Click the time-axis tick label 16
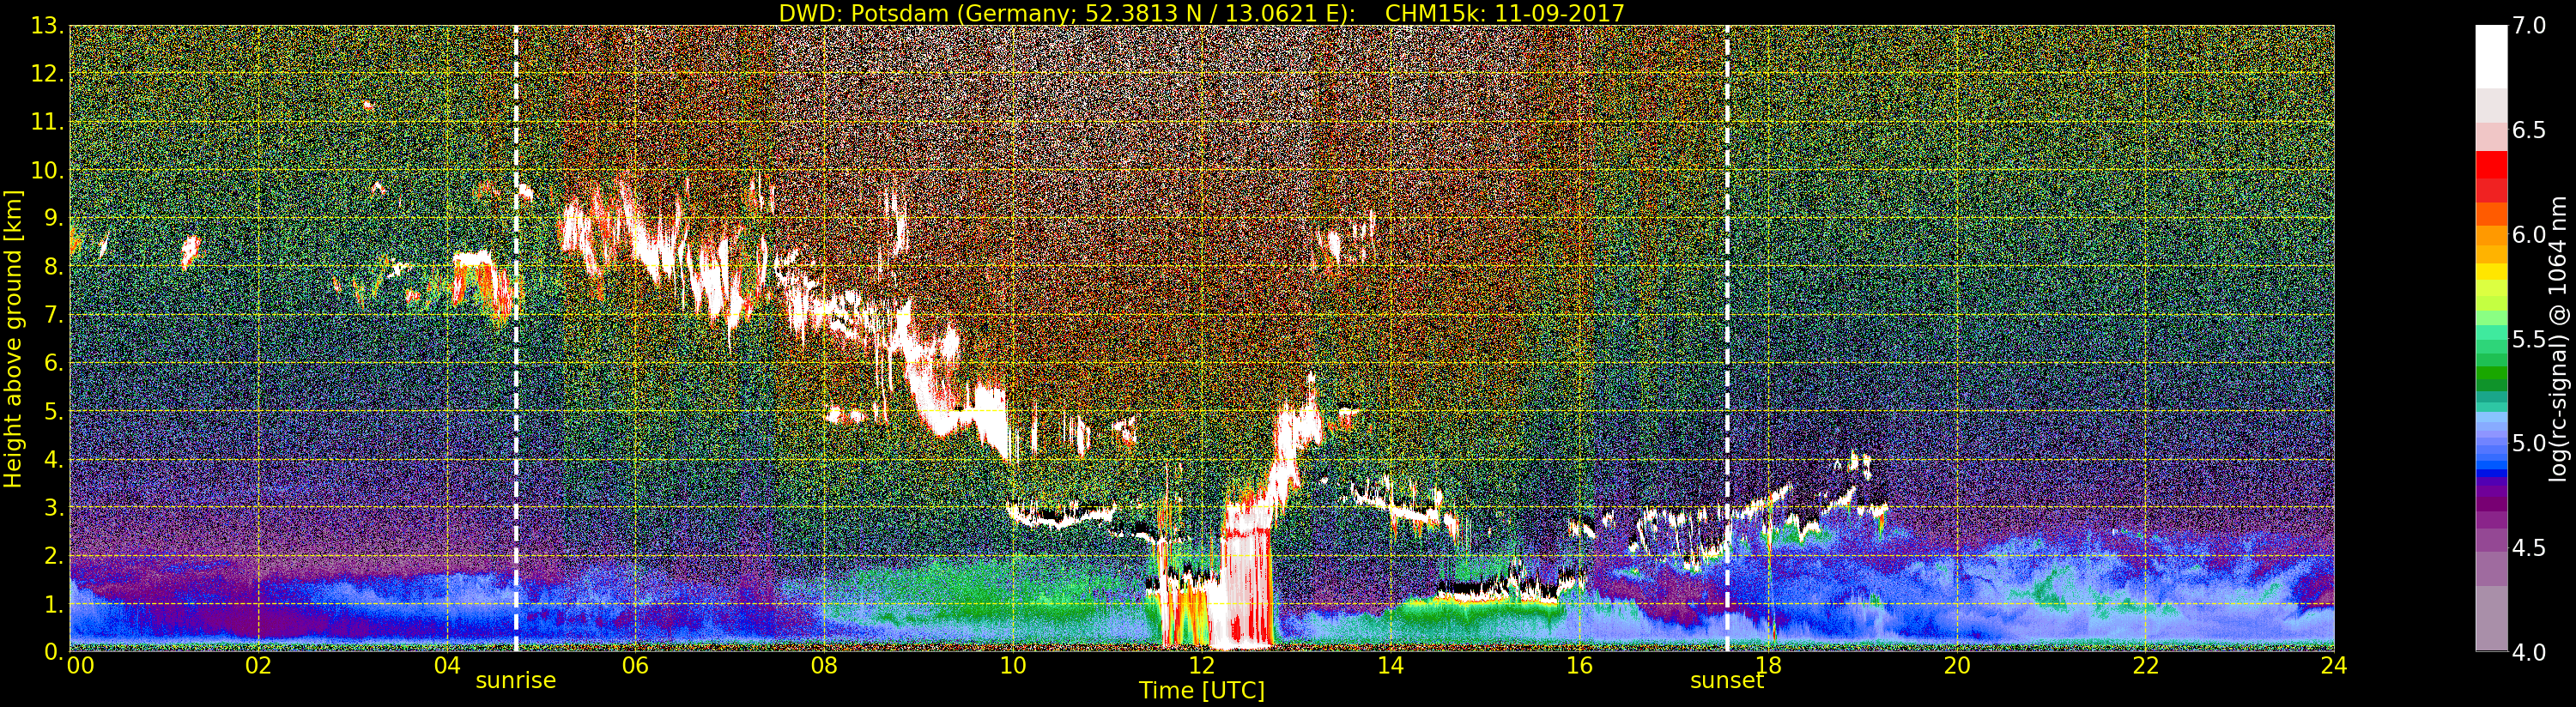The height and width of the screenshot is (707, 2576). click(x=1579, y=666)
